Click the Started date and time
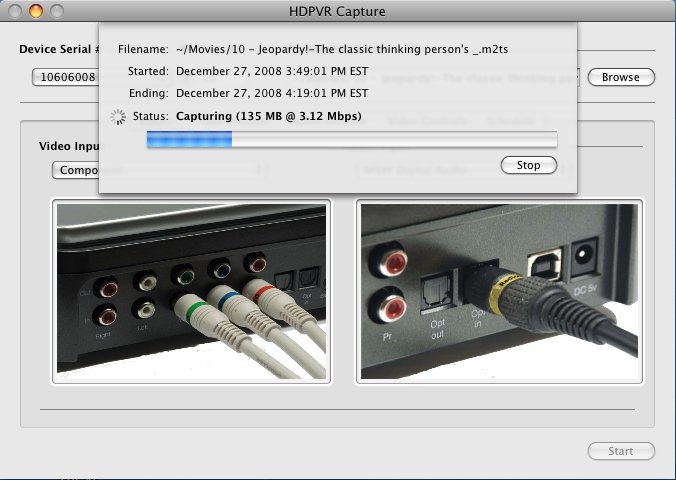Viewport: 676px width, 480px height. click(272, 71)
